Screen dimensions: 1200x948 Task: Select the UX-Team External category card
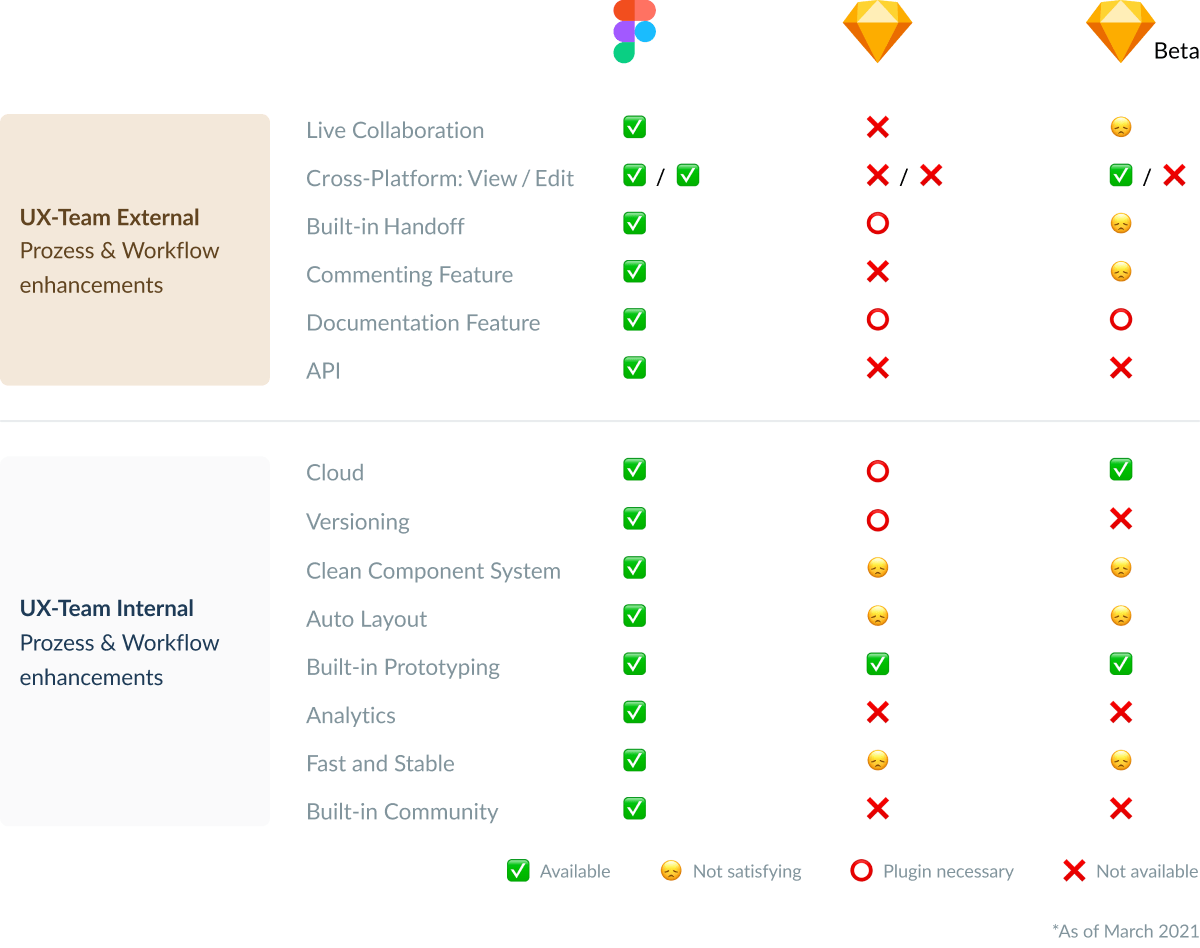pyautogui.click(x=135, y=250)
